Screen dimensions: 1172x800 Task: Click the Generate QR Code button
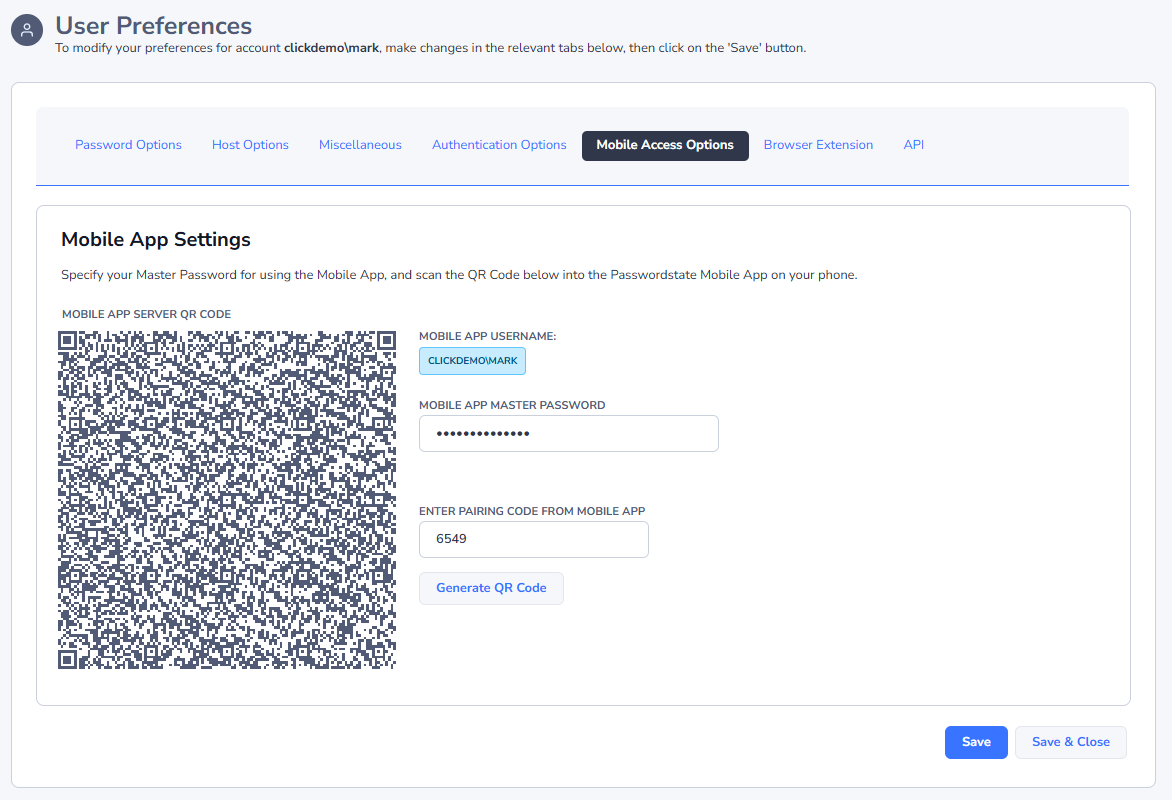(491, 588)
